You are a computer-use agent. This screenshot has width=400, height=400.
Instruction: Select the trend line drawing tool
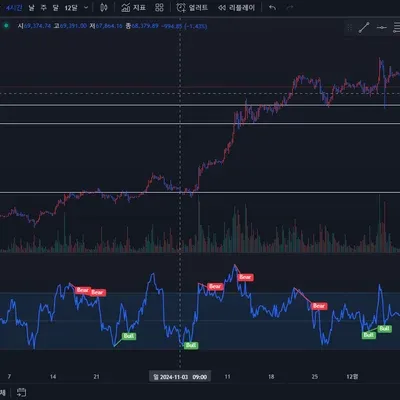pyautogui.click(x=364, y=28)
